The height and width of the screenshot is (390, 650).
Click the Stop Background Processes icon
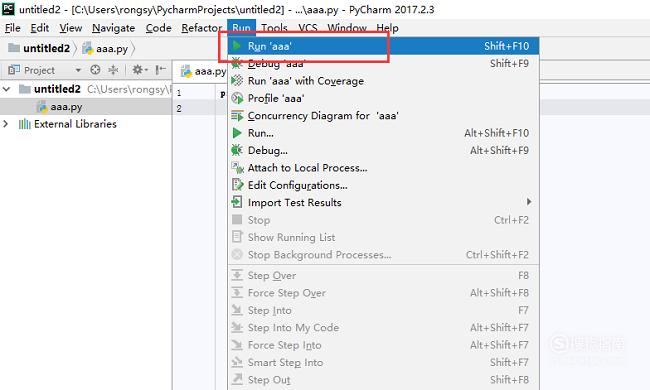pyautogui.click(x=237, y=254)
